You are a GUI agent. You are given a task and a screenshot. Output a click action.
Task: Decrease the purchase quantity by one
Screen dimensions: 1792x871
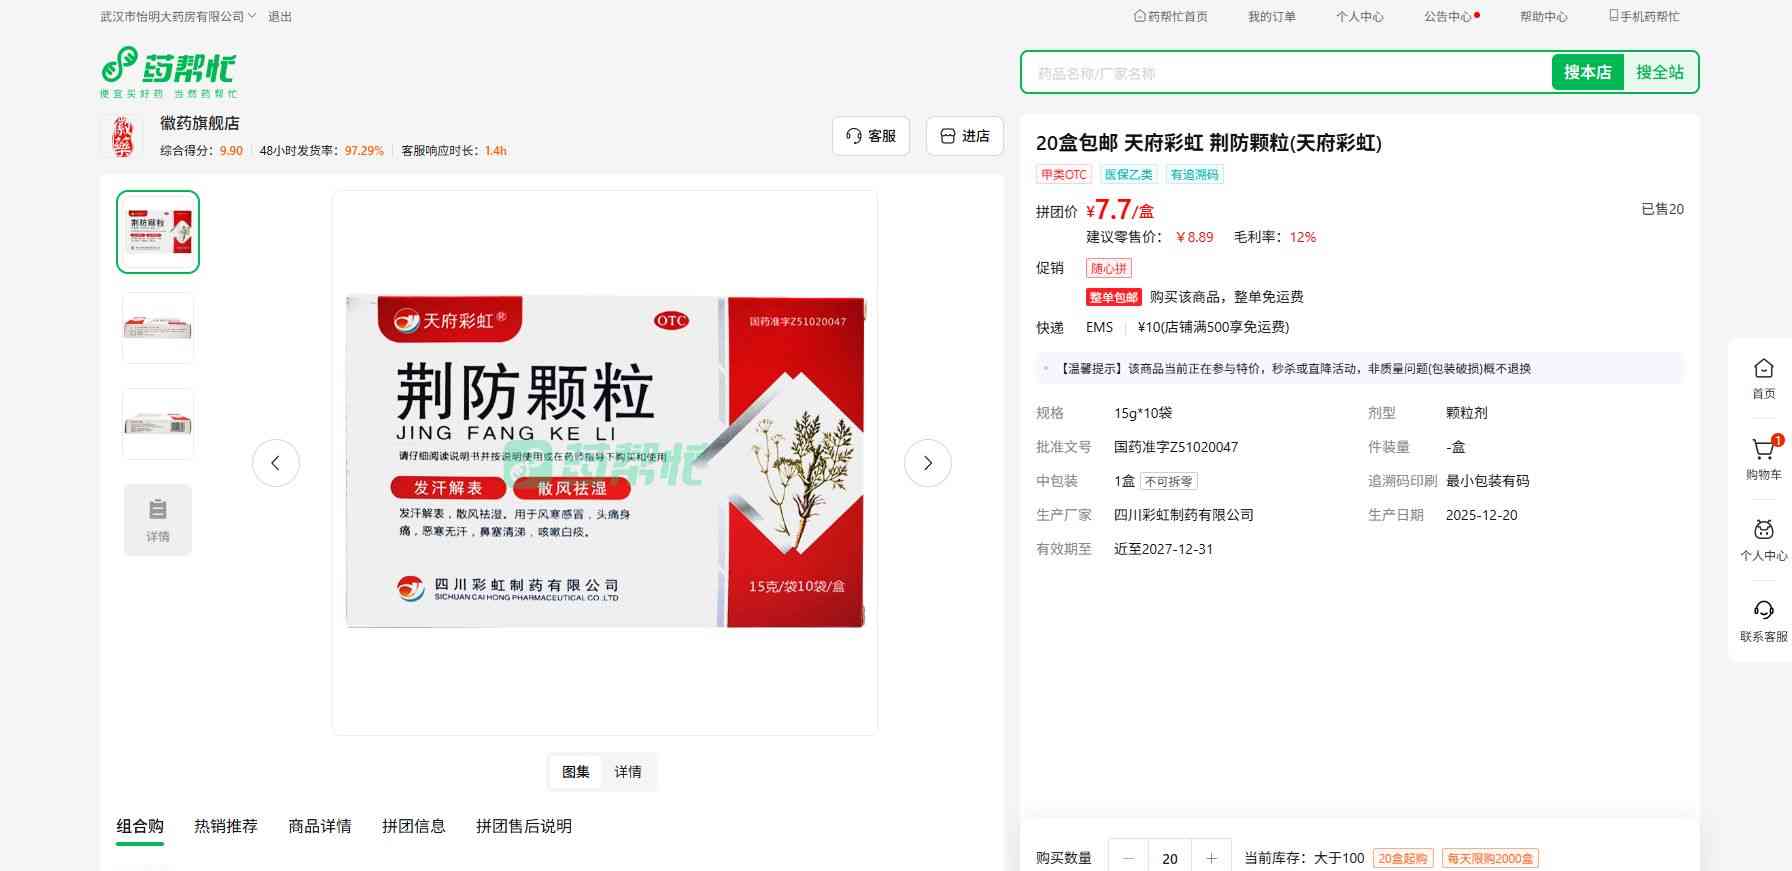[1129, 858]
